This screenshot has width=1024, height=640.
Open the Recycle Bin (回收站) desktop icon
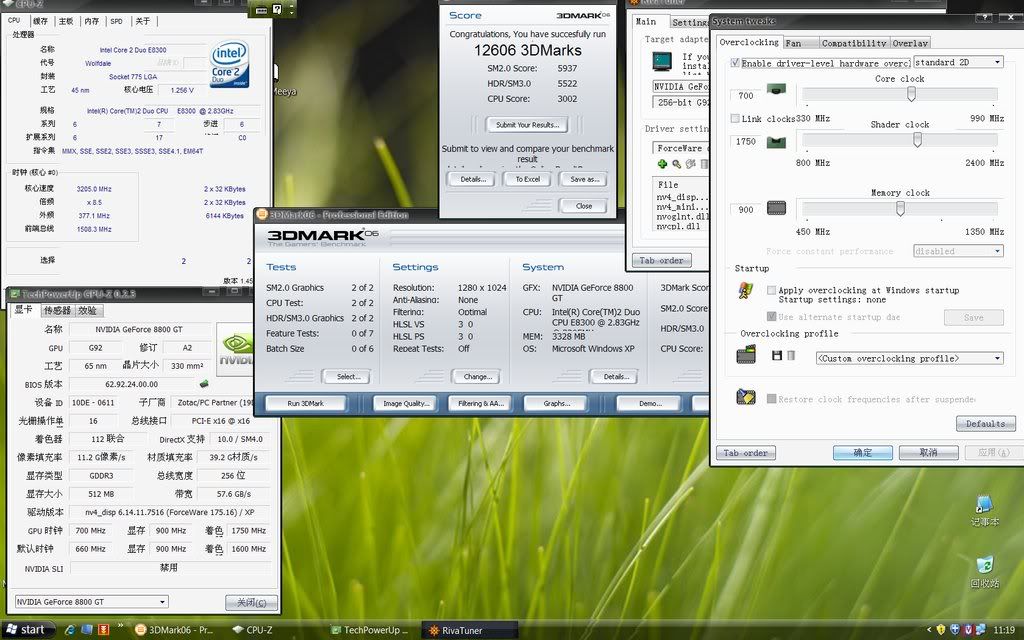pos(984,570)
